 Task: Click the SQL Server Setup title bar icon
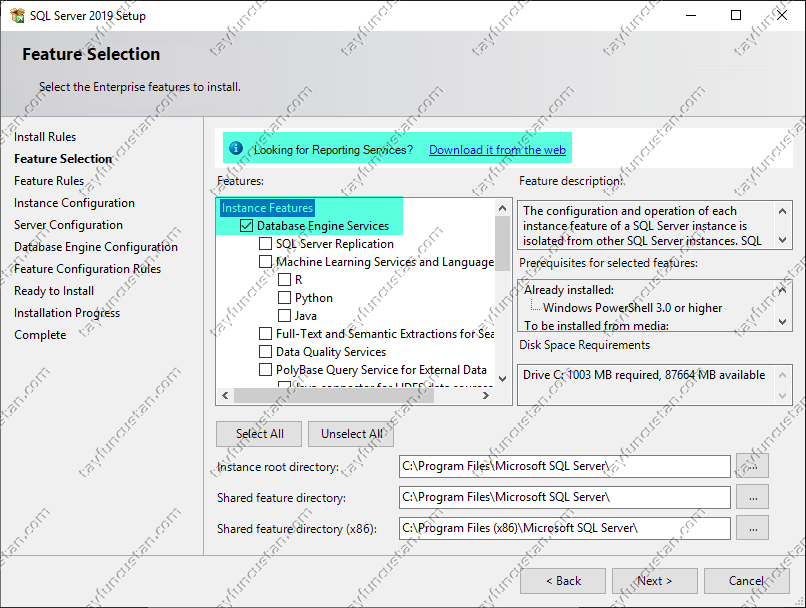point(17,15)
